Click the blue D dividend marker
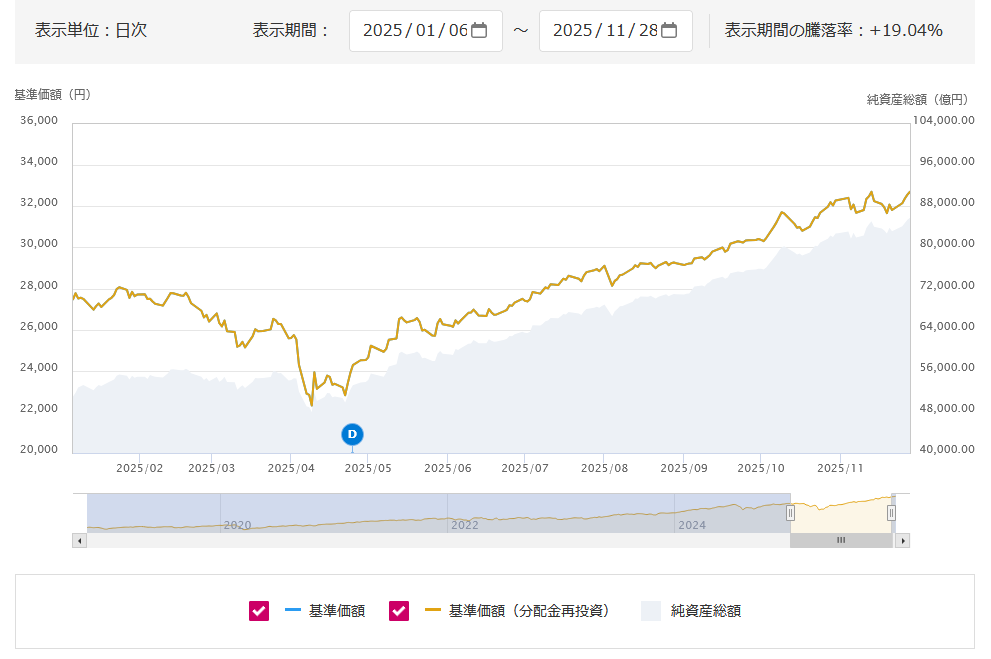This screenshot has height=659, width=991. click(x=352, y=434)
